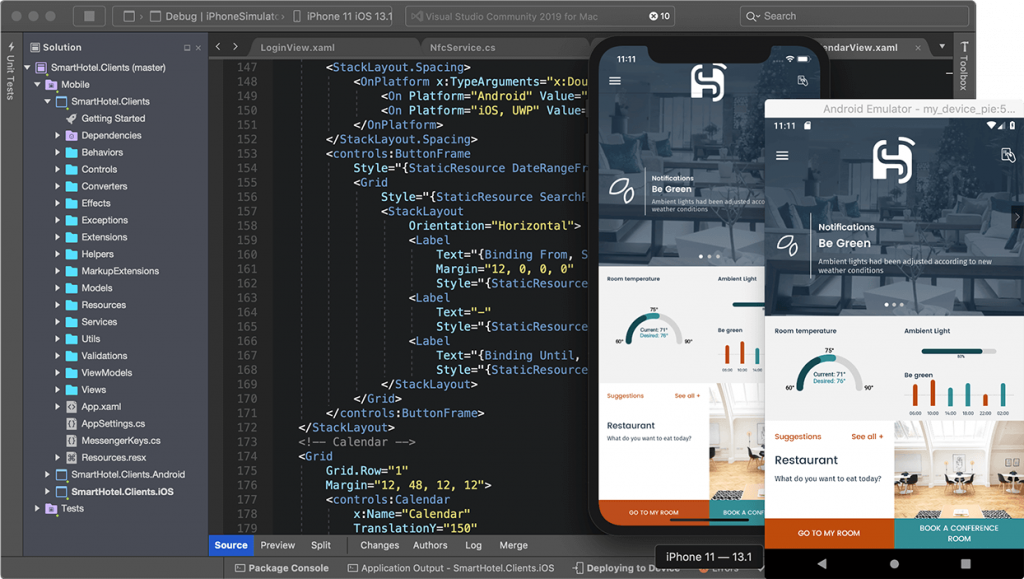Tap the GO TO MY ROOM button
Screen dimensions: 1024x579
[828, 534]
